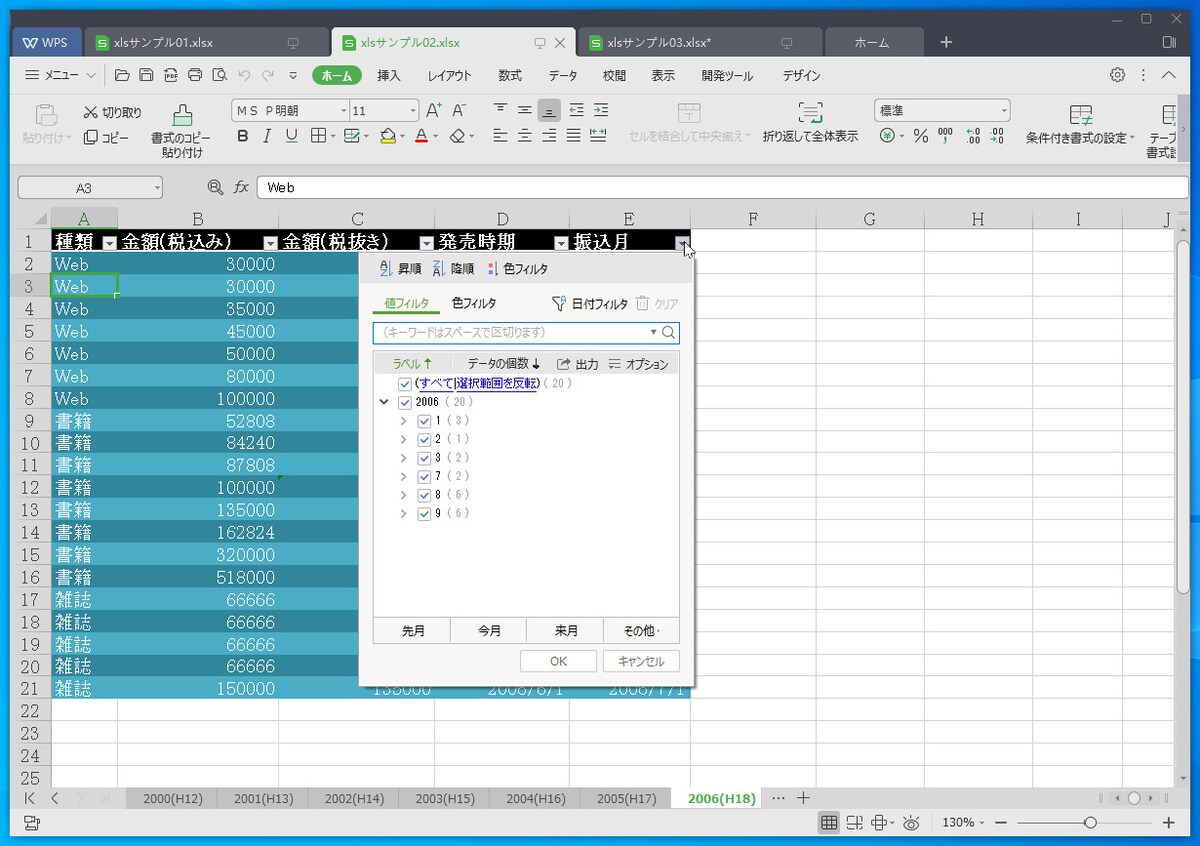This screenshot has height=846, width=1200.
Task: Click キャンセル in the filter panel
Action: coord(641,661)
